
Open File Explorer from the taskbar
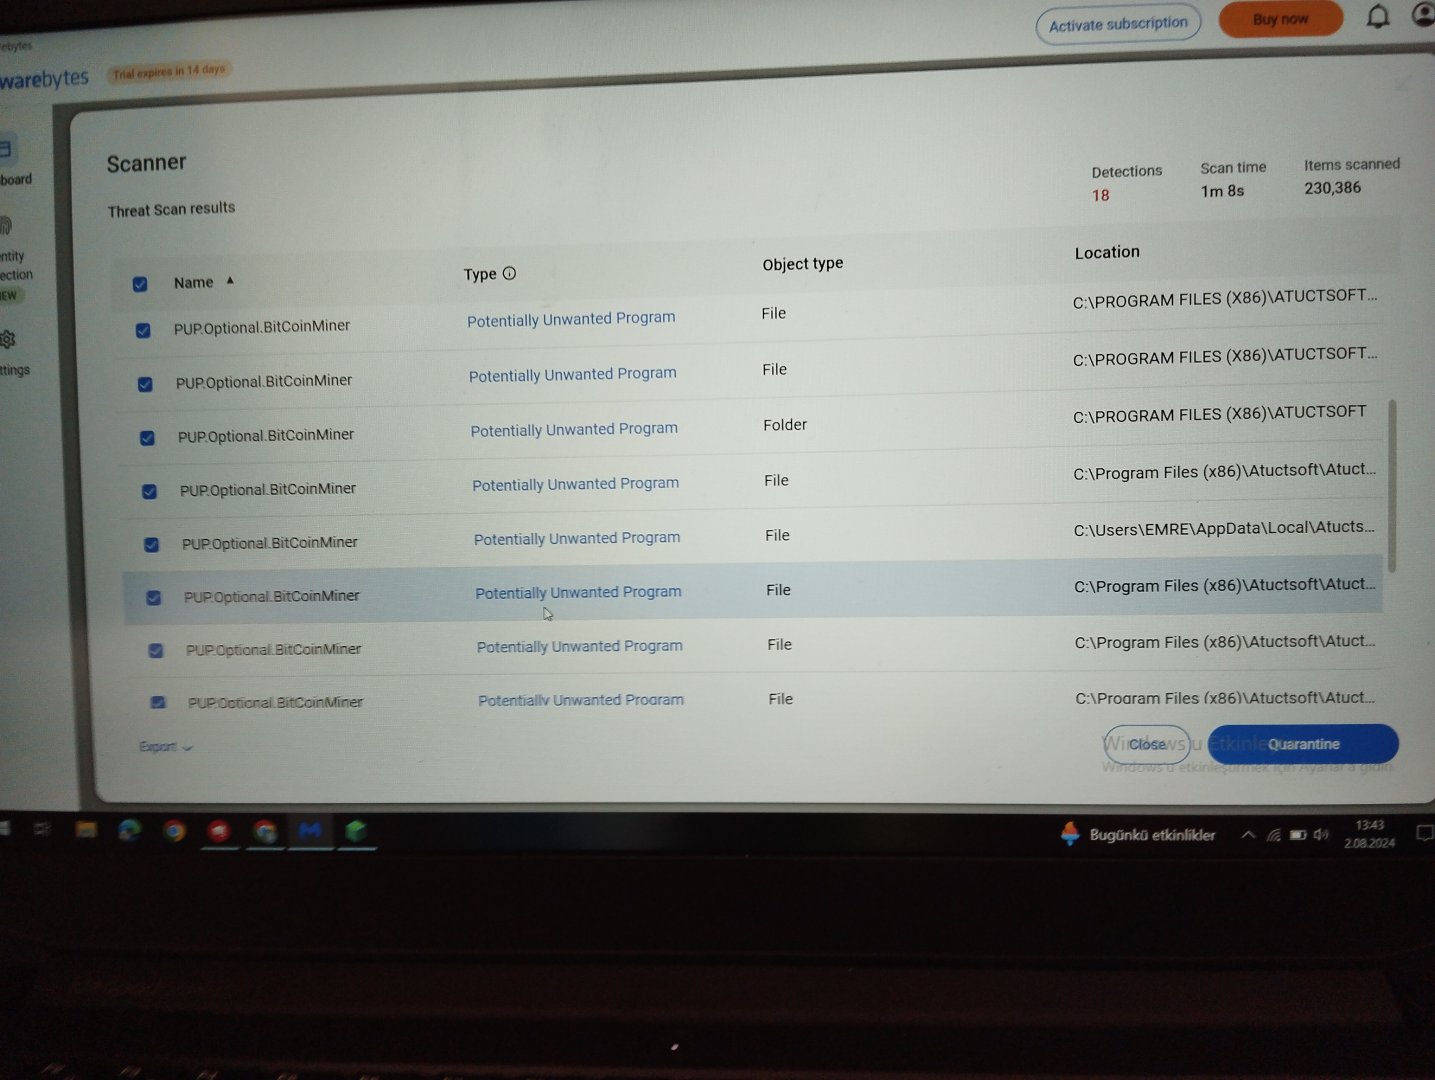point(86,830)
